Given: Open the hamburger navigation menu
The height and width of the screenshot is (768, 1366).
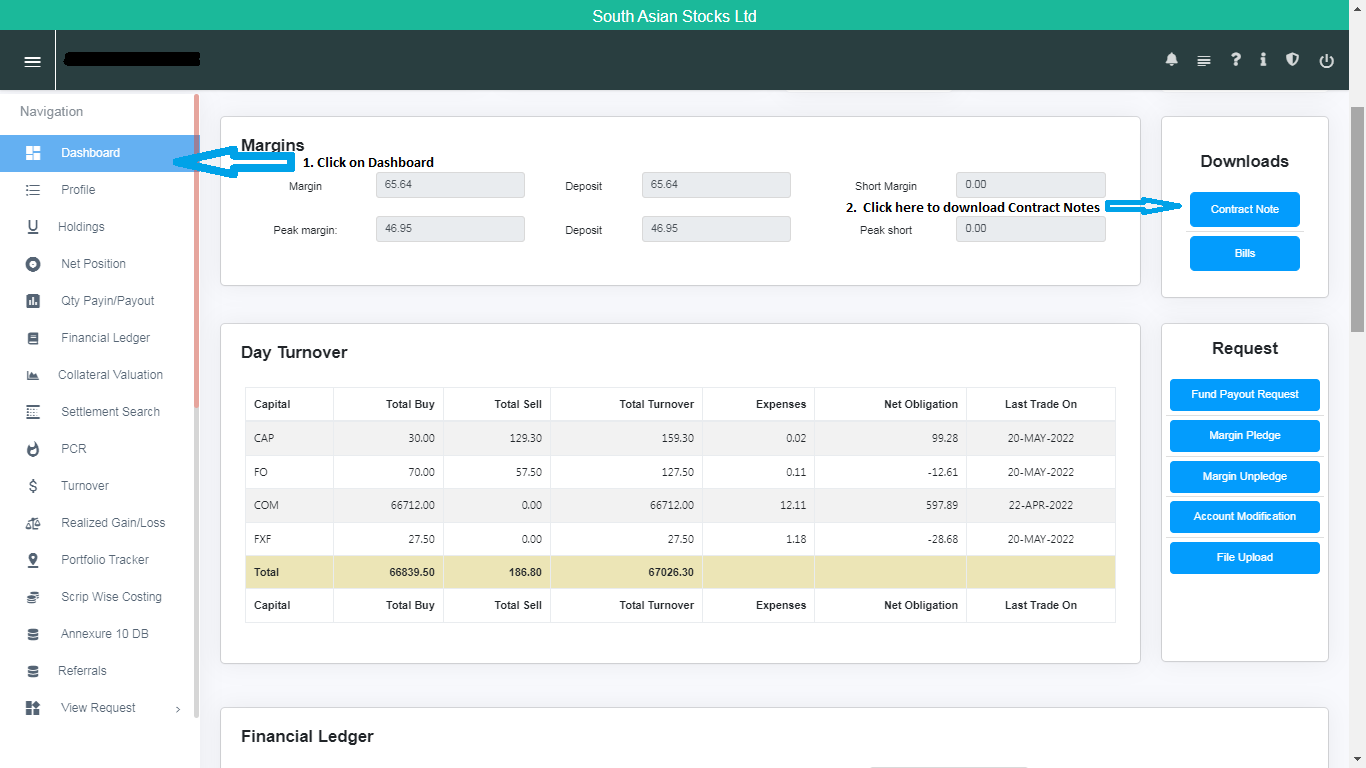Looking at the screenshot, I should (32, 61).
